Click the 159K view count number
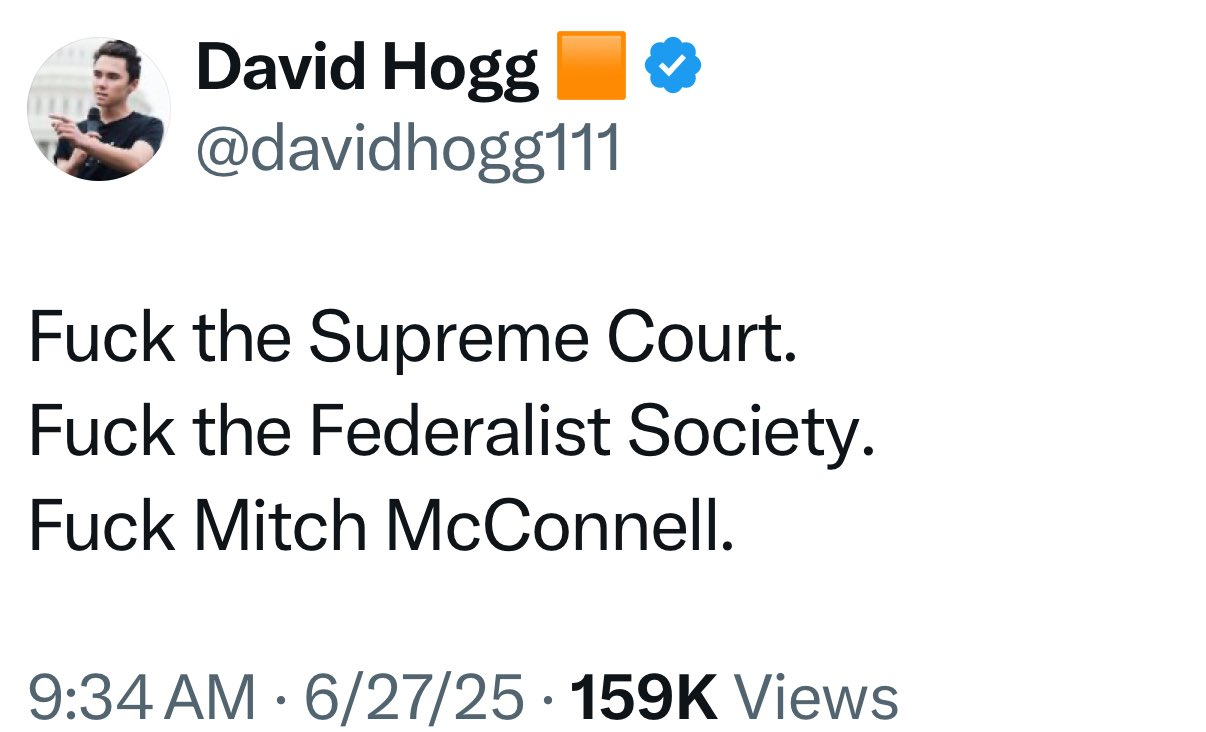This screenshot has height=732, width=1206. coord(644,696)
